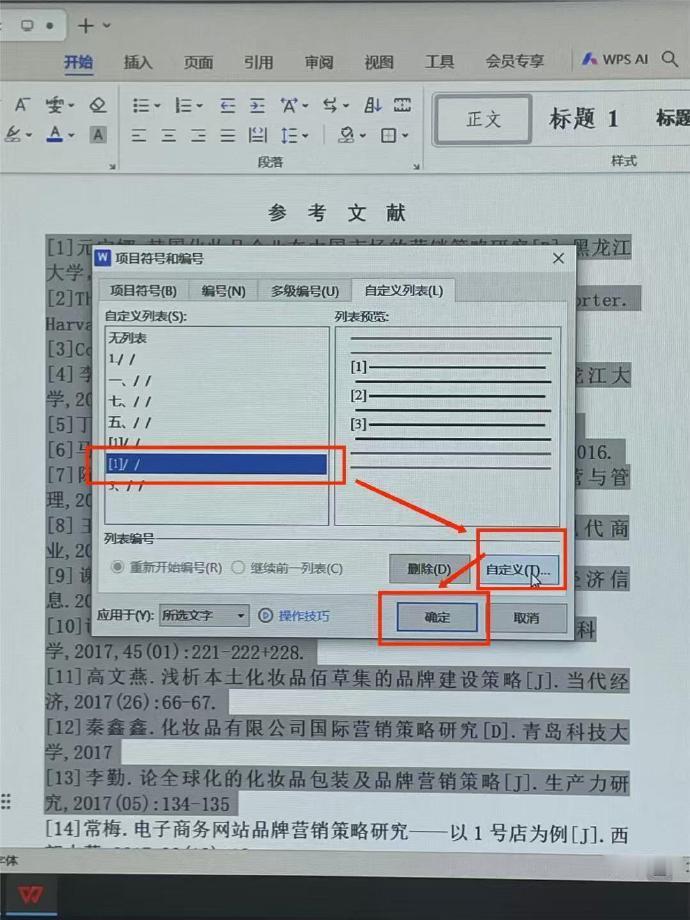The height and width of the screenshot is (920, 690).
Task: Select the 继续前一列表 radio button
Action: point(238,567)
